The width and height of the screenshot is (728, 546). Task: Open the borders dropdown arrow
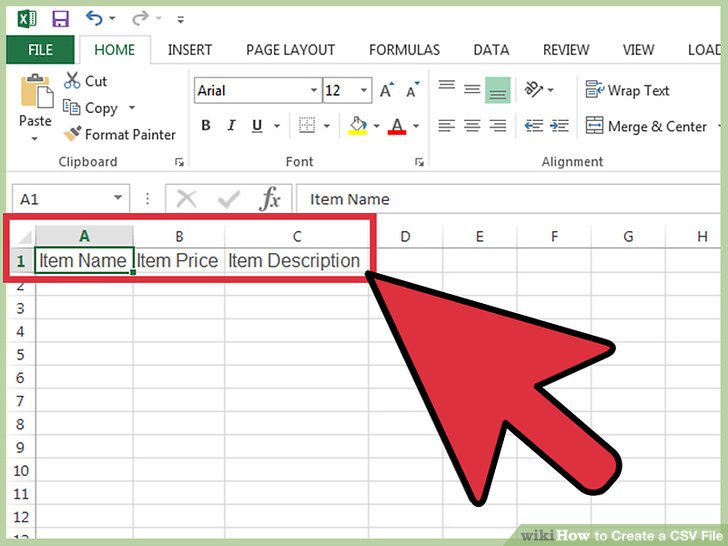[x=327, y=126]
